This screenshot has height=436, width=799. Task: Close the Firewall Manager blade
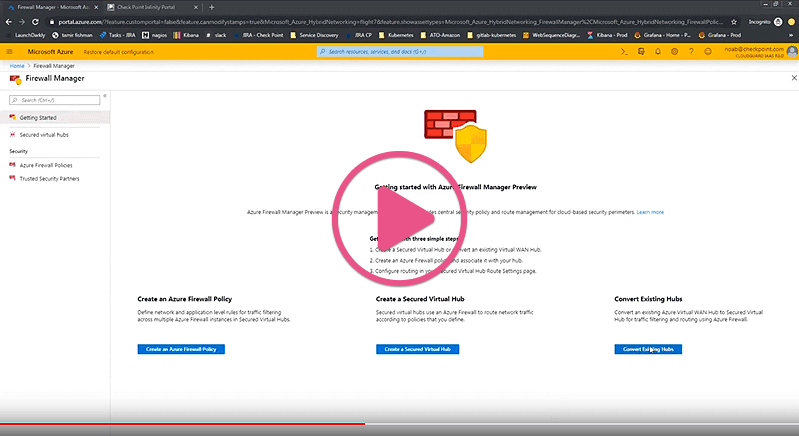(x=794, y=78)
